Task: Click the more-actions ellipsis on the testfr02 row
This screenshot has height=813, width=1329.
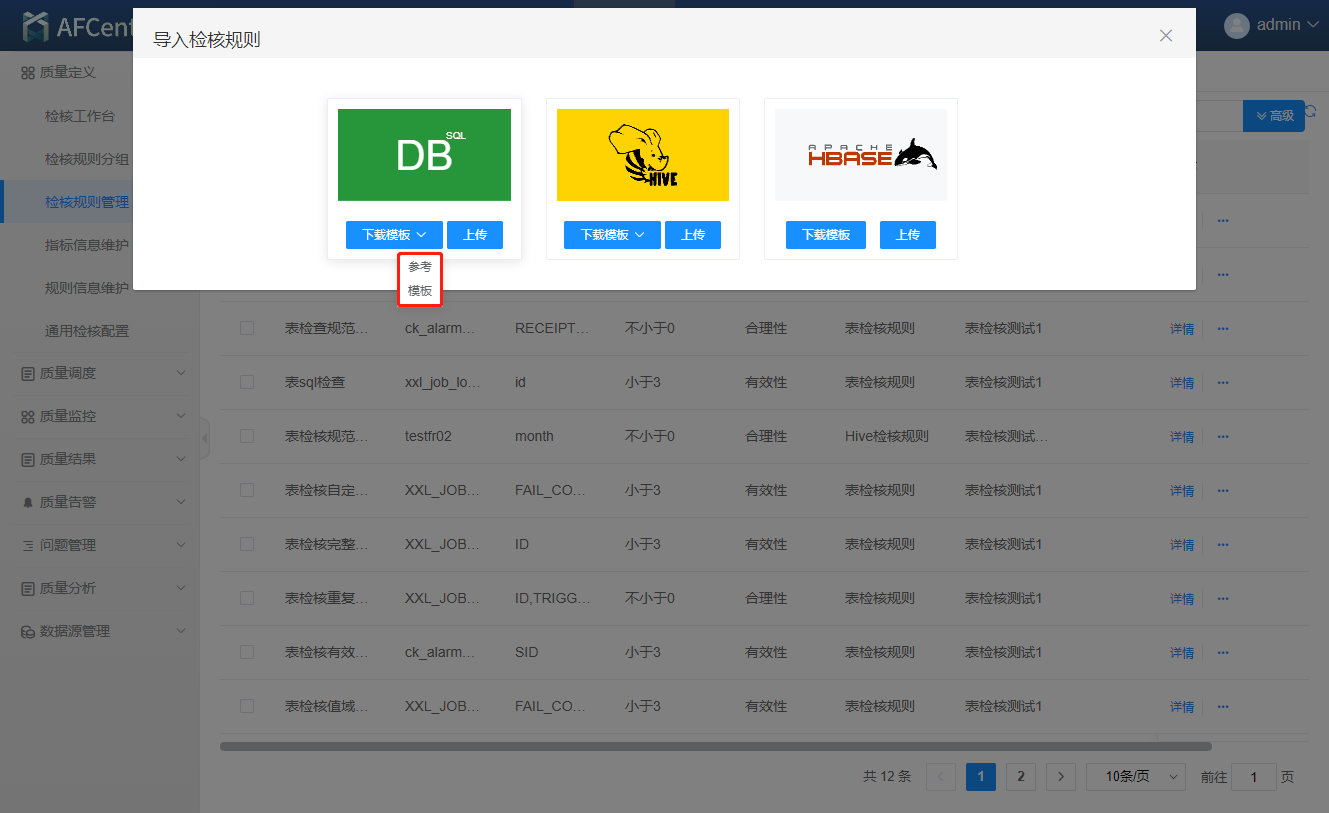Action: pos(1222,437)
